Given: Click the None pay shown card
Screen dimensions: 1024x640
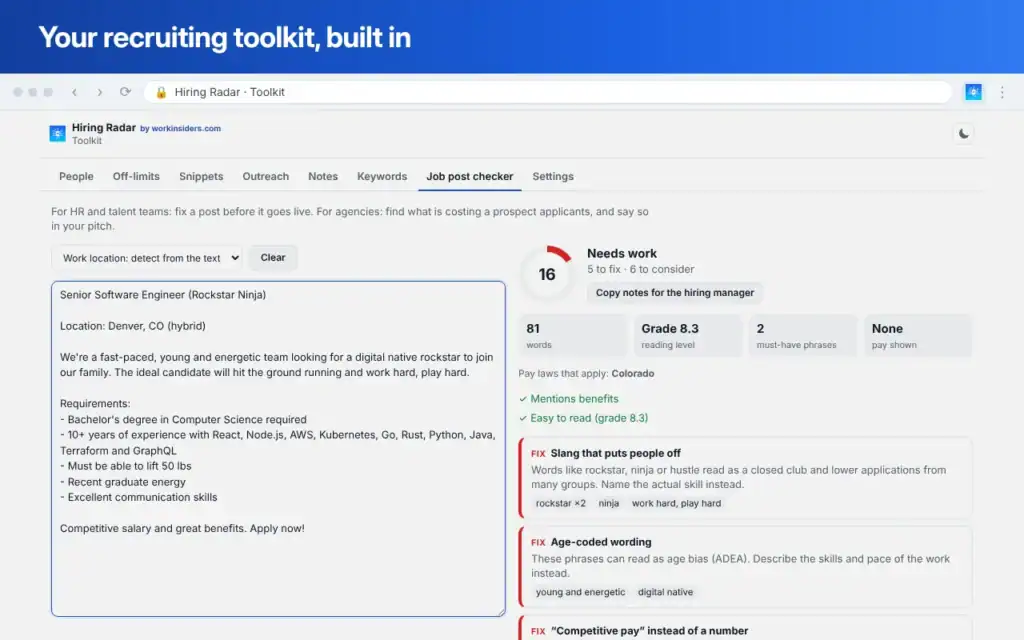Looking at the screenshot, I should point(918,336).
